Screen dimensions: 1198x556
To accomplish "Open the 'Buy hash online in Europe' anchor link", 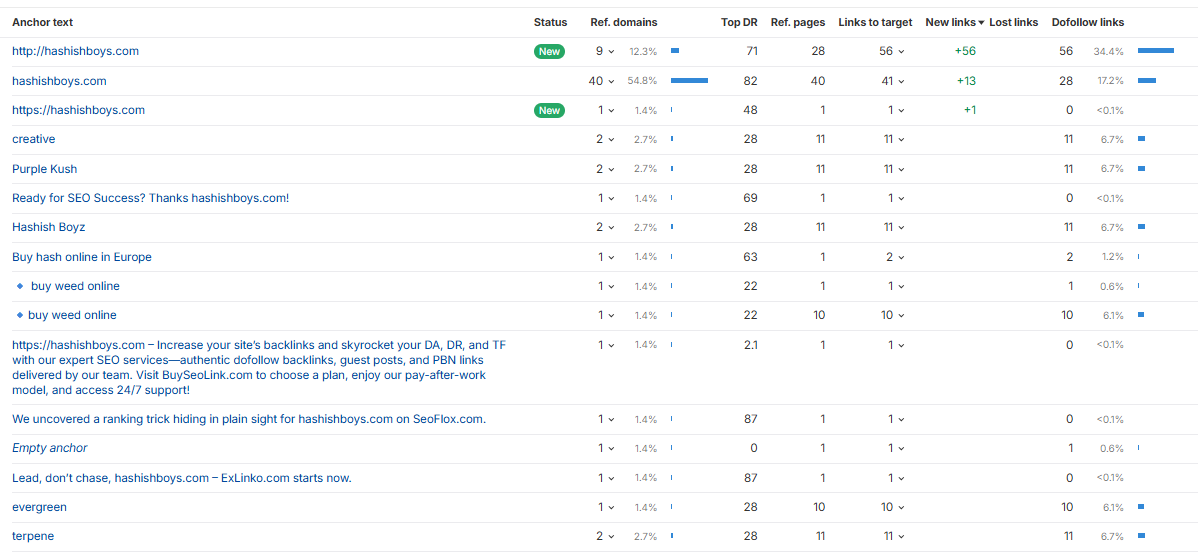I will 82,257.
